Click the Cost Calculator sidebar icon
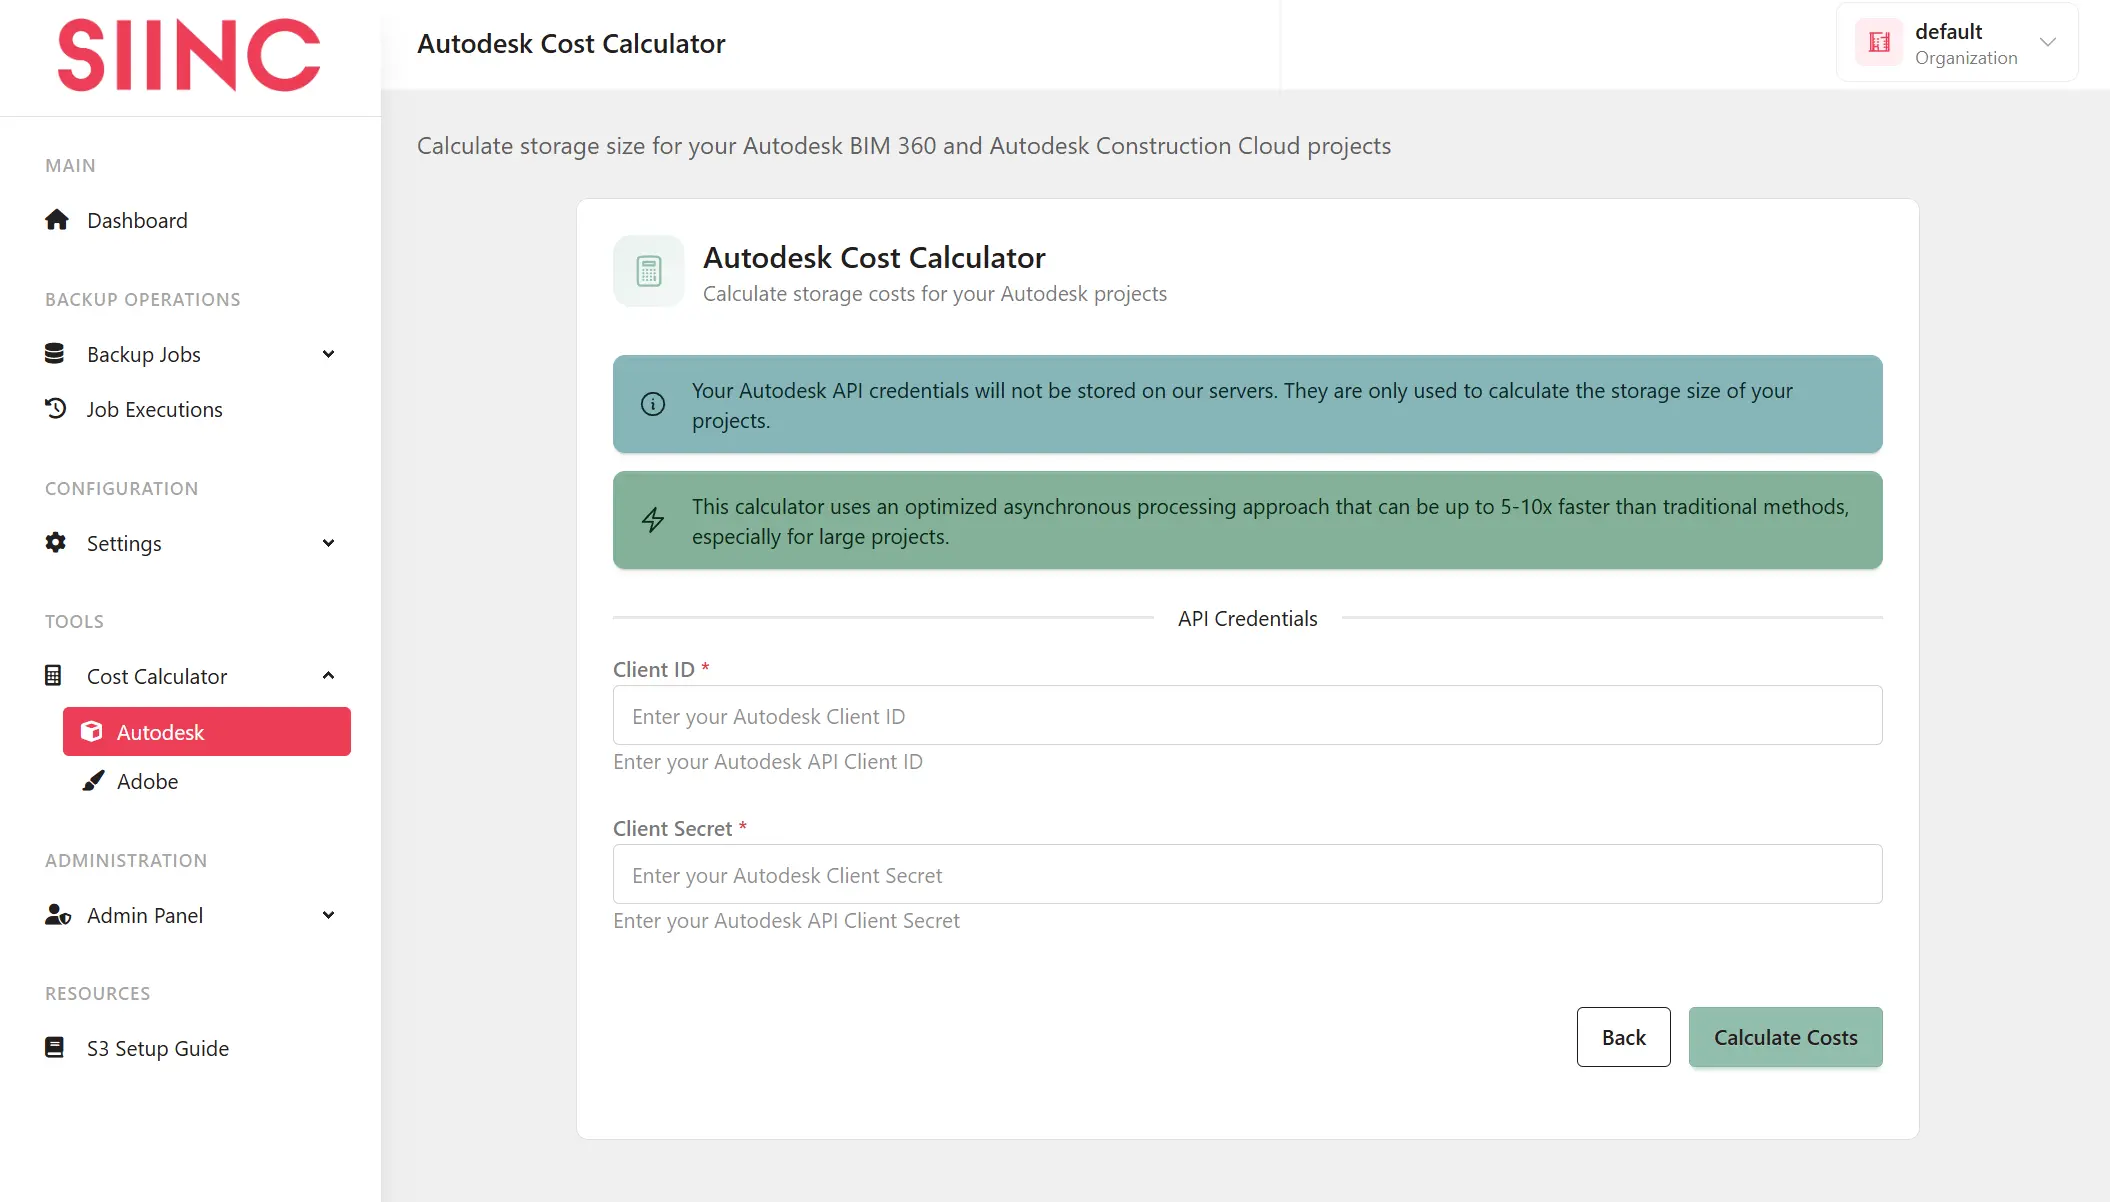Viewport: 2110px width, 1202px height. coord(54,676)
